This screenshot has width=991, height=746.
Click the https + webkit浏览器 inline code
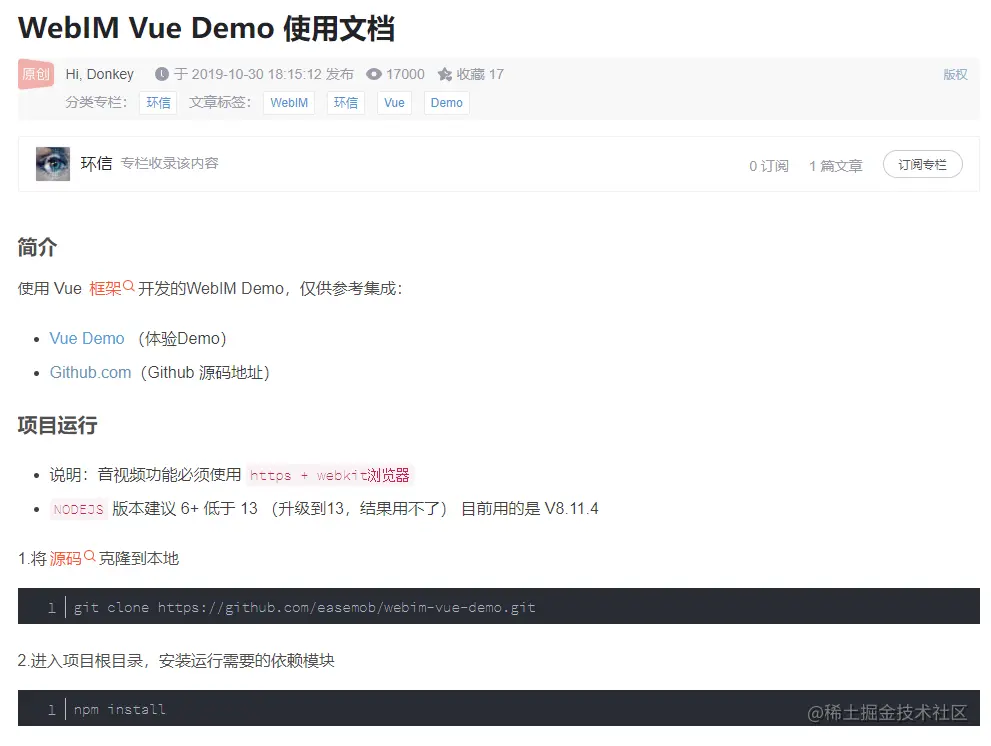tap(329, 475)
